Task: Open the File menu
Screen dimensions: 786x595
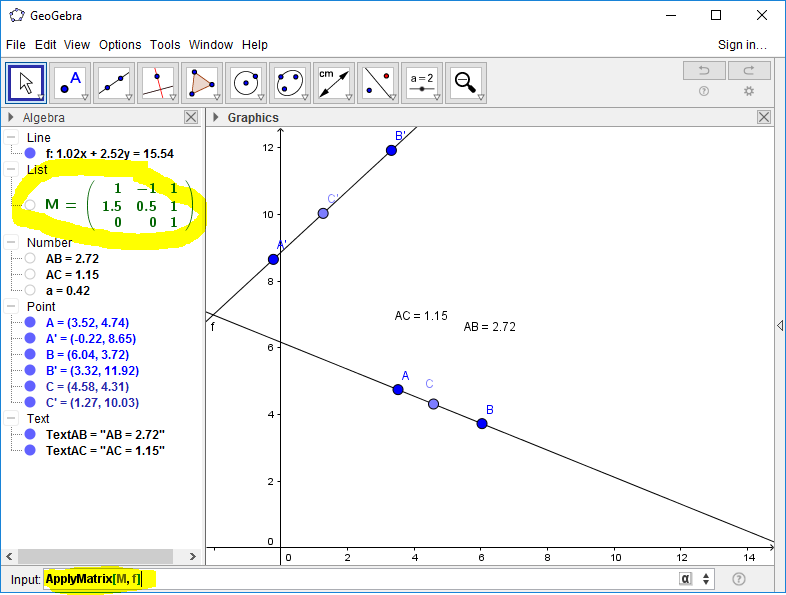Action: 16,45
